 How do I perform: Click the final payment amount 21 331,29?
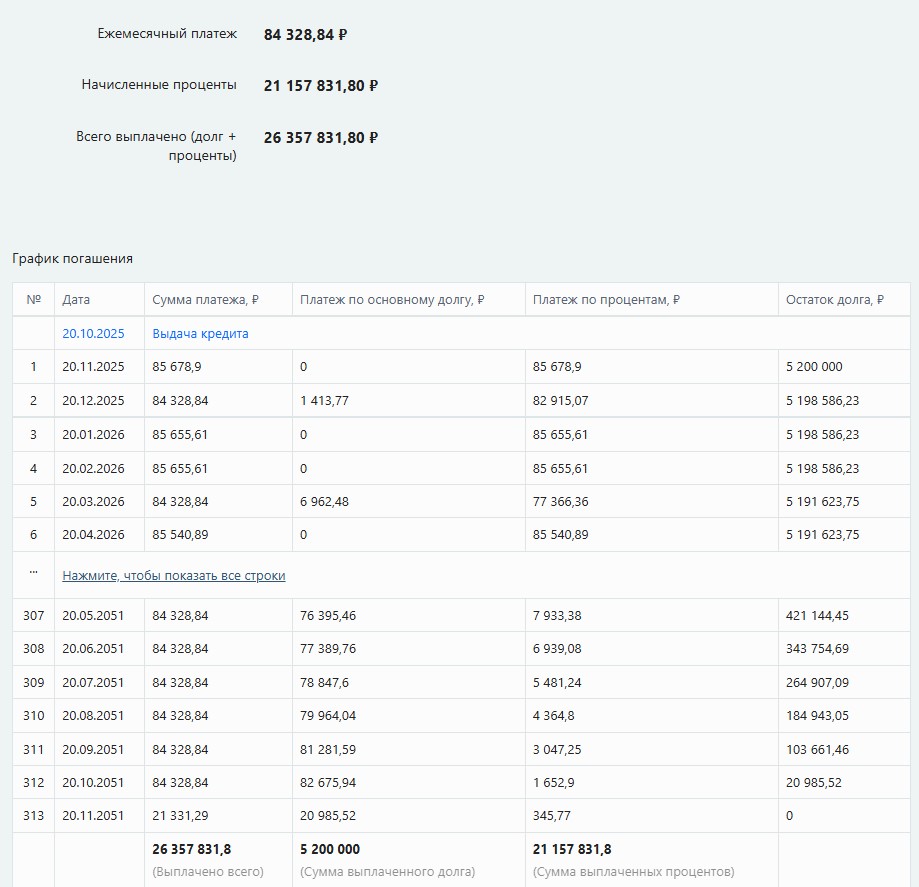pos(180,816)
